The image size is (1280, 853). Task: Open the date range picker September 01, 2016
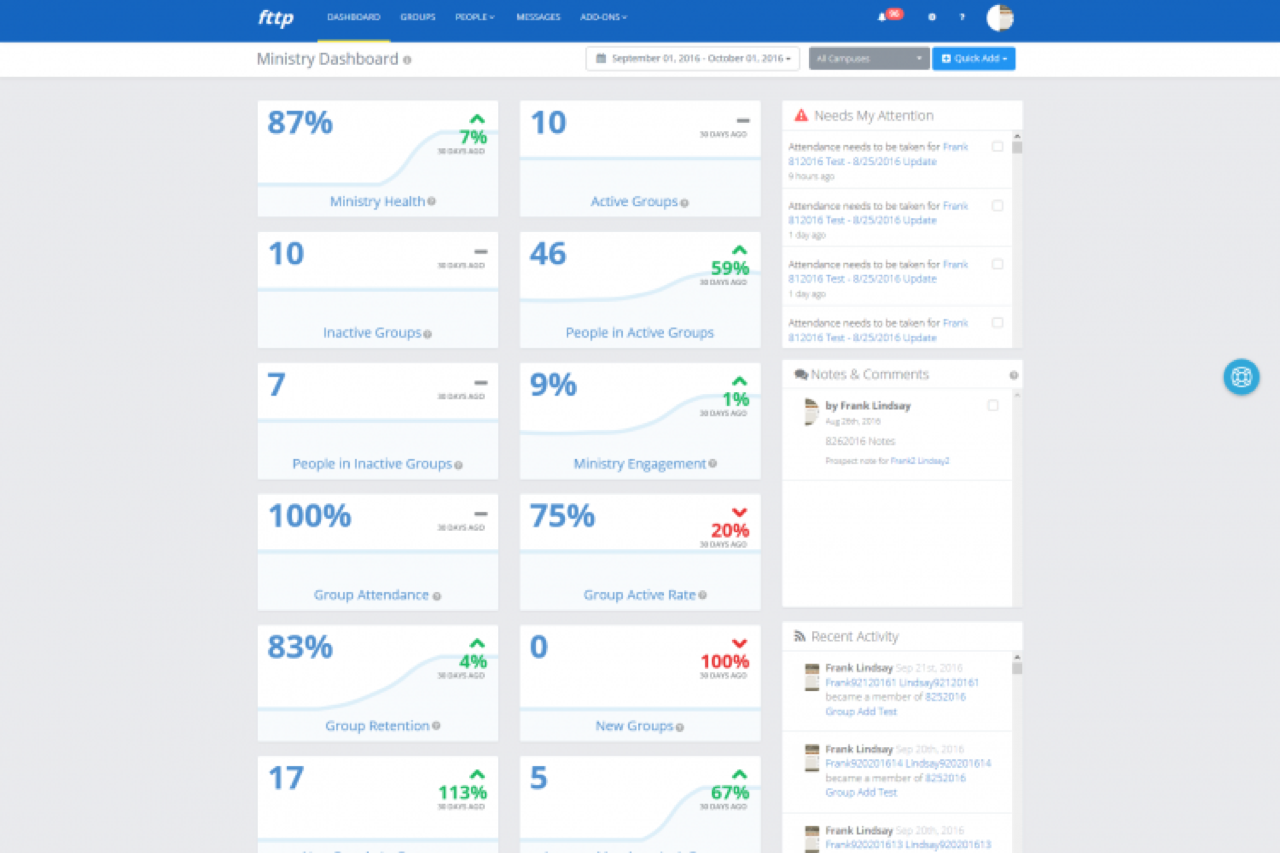click(x=693, y=59)
